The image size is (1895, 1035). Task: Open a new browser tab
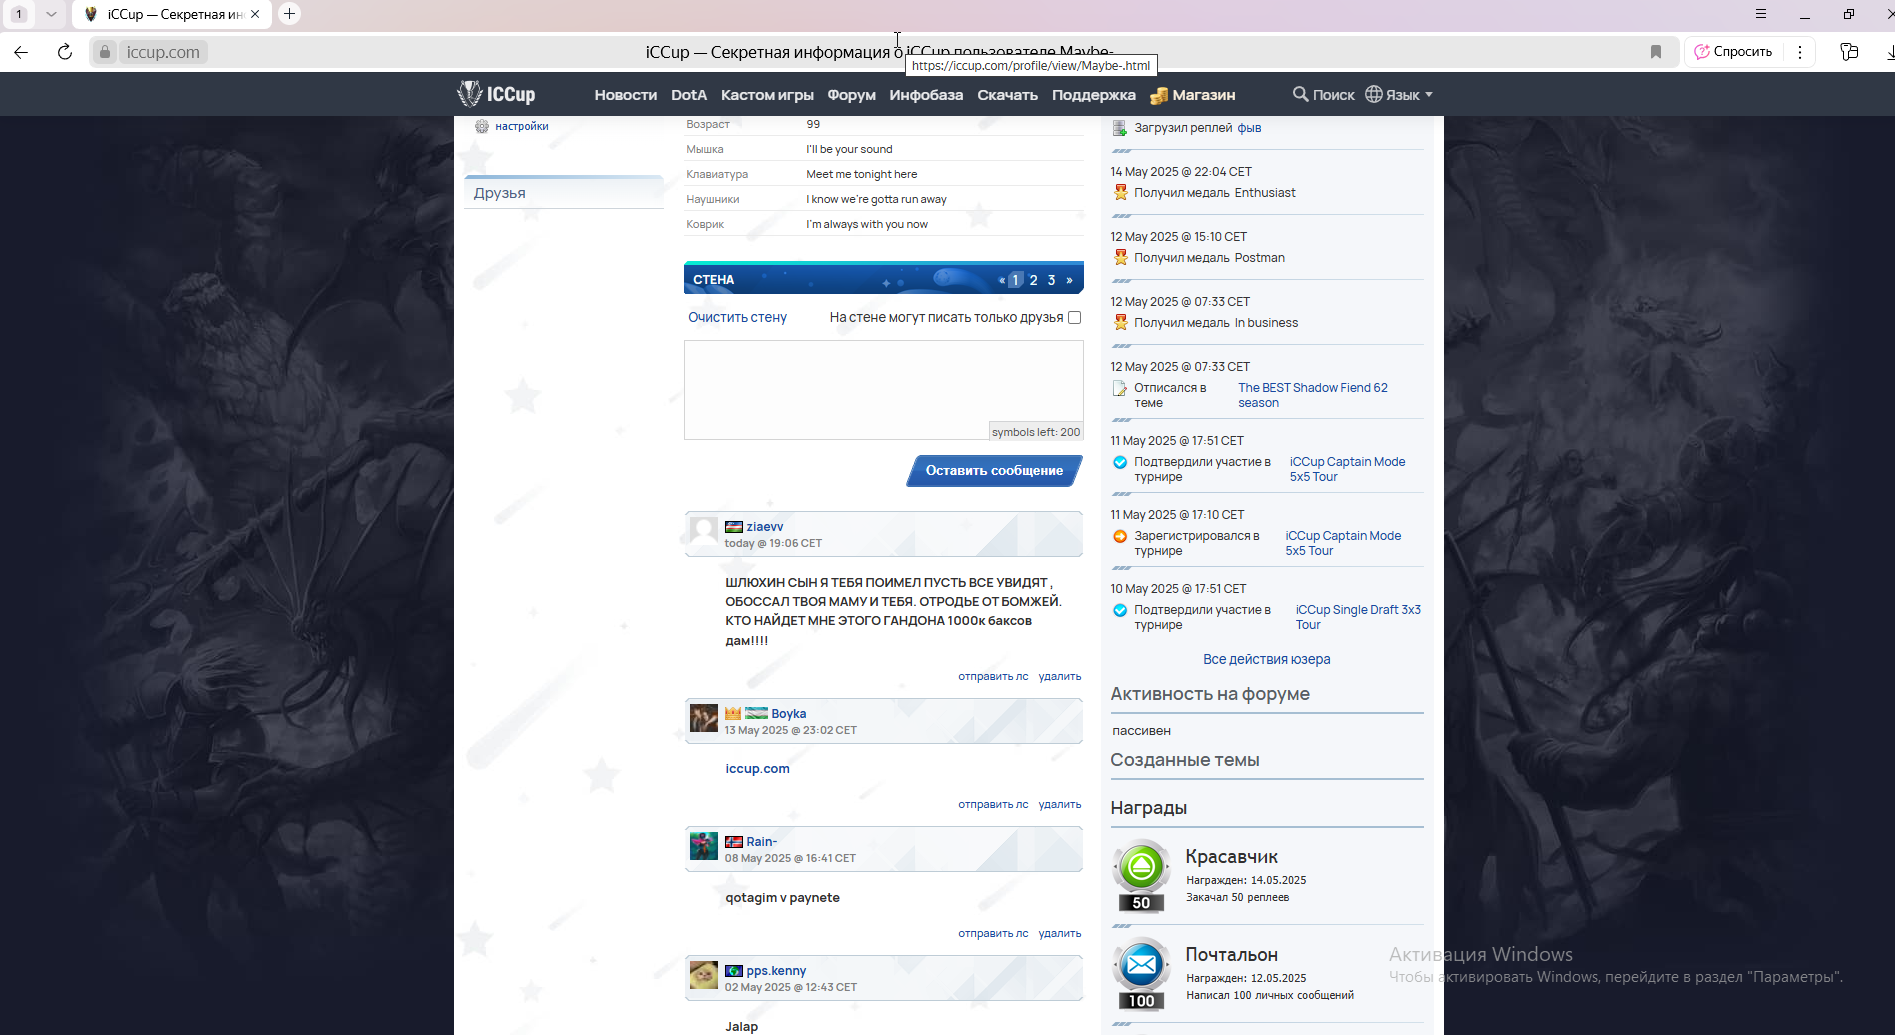[289, 14]
